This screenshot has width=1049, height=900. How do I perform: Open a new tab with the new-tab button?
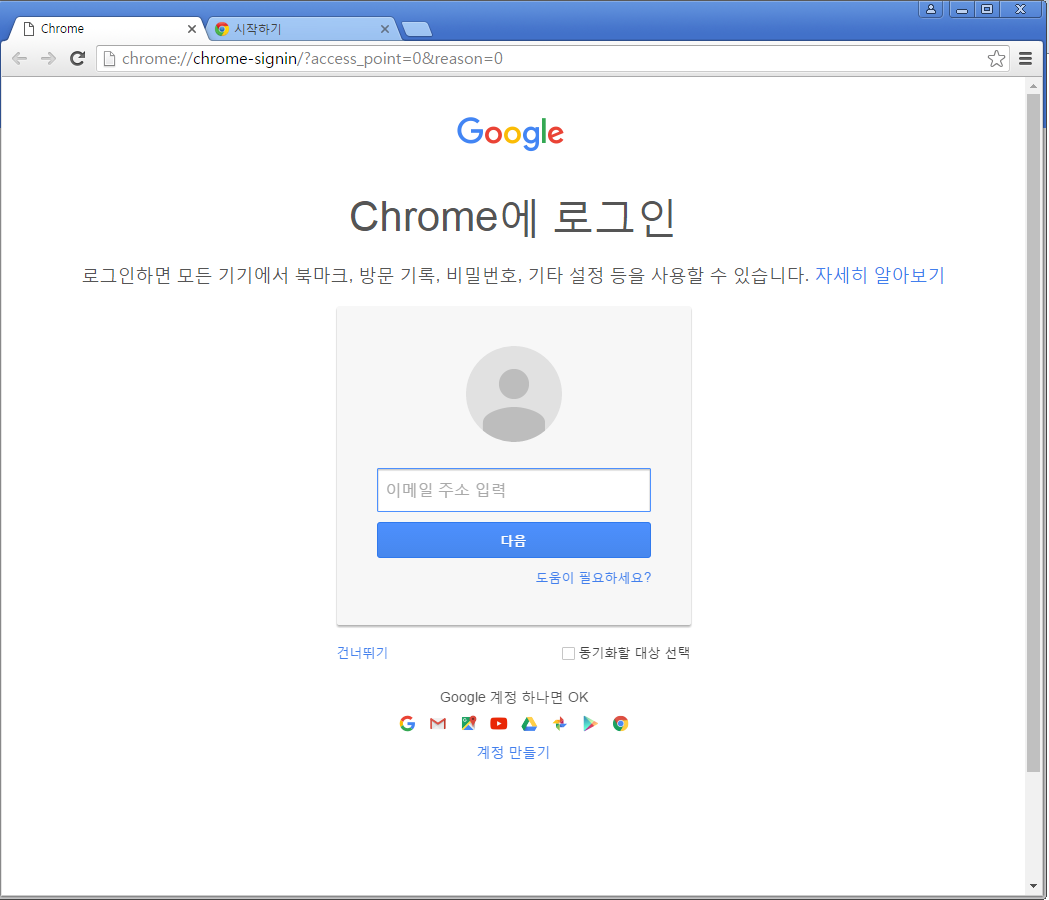(x=417, y=29)
